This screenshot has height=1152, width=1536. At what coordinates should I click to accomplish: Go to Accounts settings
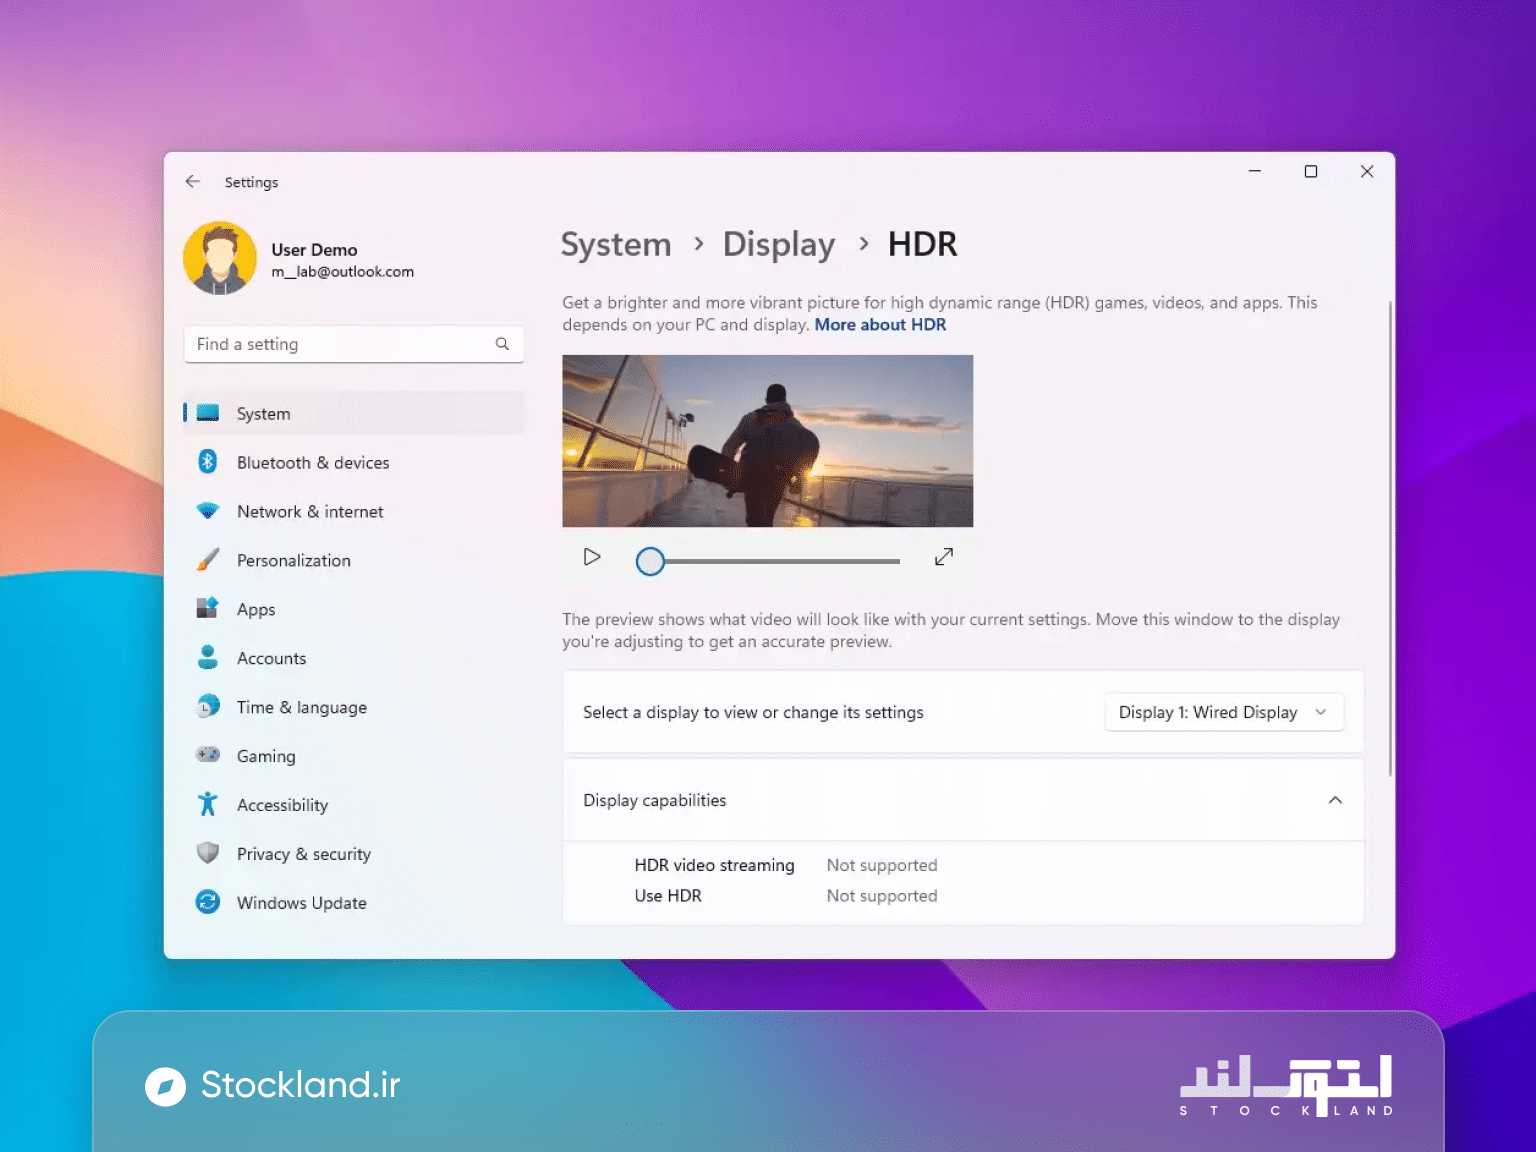(354, 658)
